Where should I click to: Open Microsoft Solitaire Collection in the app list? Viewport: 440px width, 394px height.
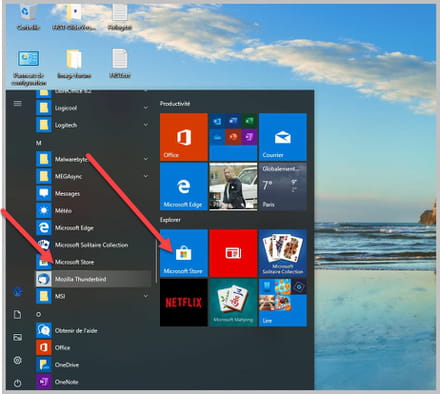click(x=93, y=245)
